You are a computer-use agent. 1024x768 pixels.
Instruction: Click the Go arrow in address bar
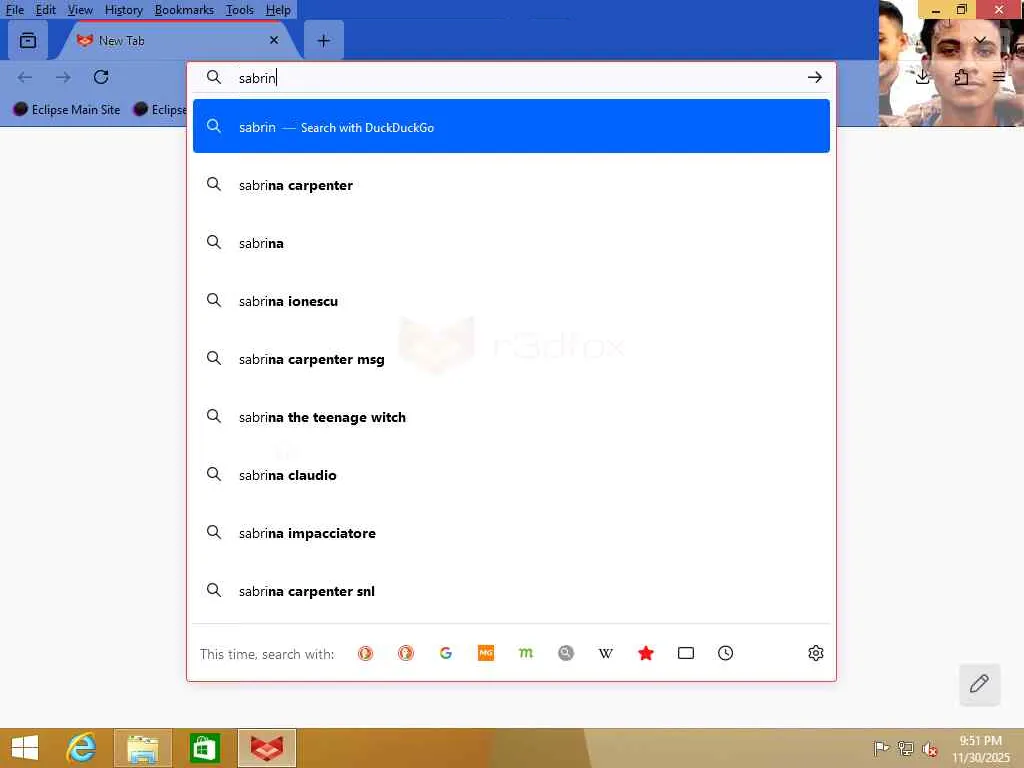(814, 78)
